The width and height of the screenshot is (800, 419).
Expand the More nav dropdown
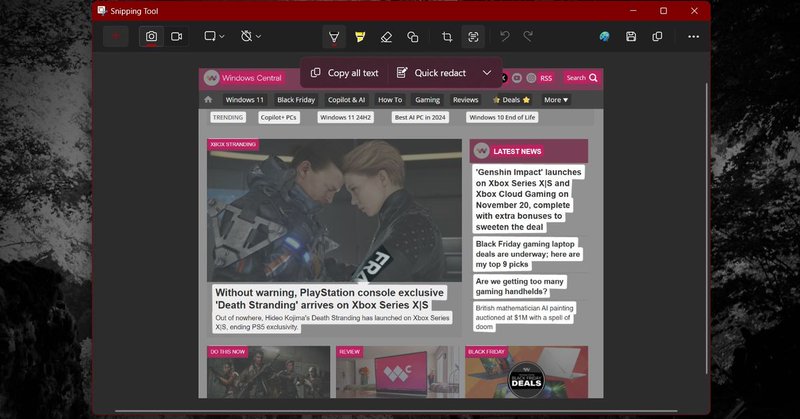click(x=556, y=100)
